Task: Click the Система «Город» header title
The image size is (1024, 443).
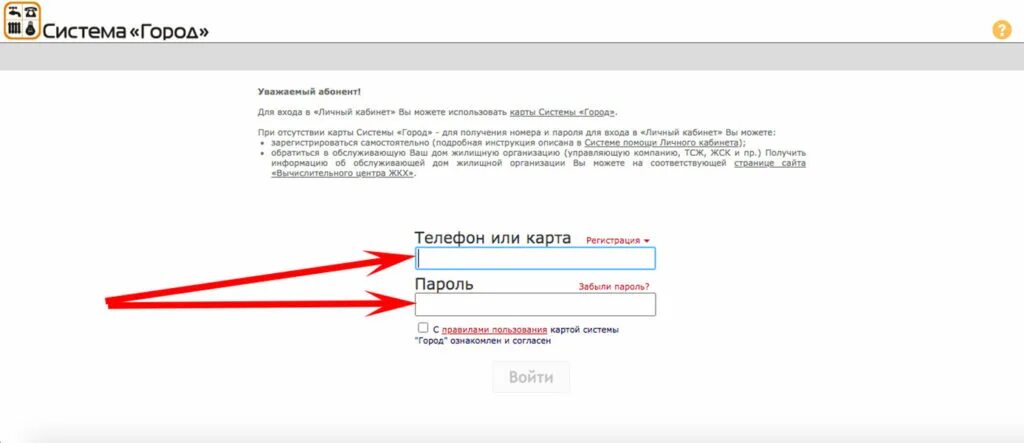Action: 125,31
